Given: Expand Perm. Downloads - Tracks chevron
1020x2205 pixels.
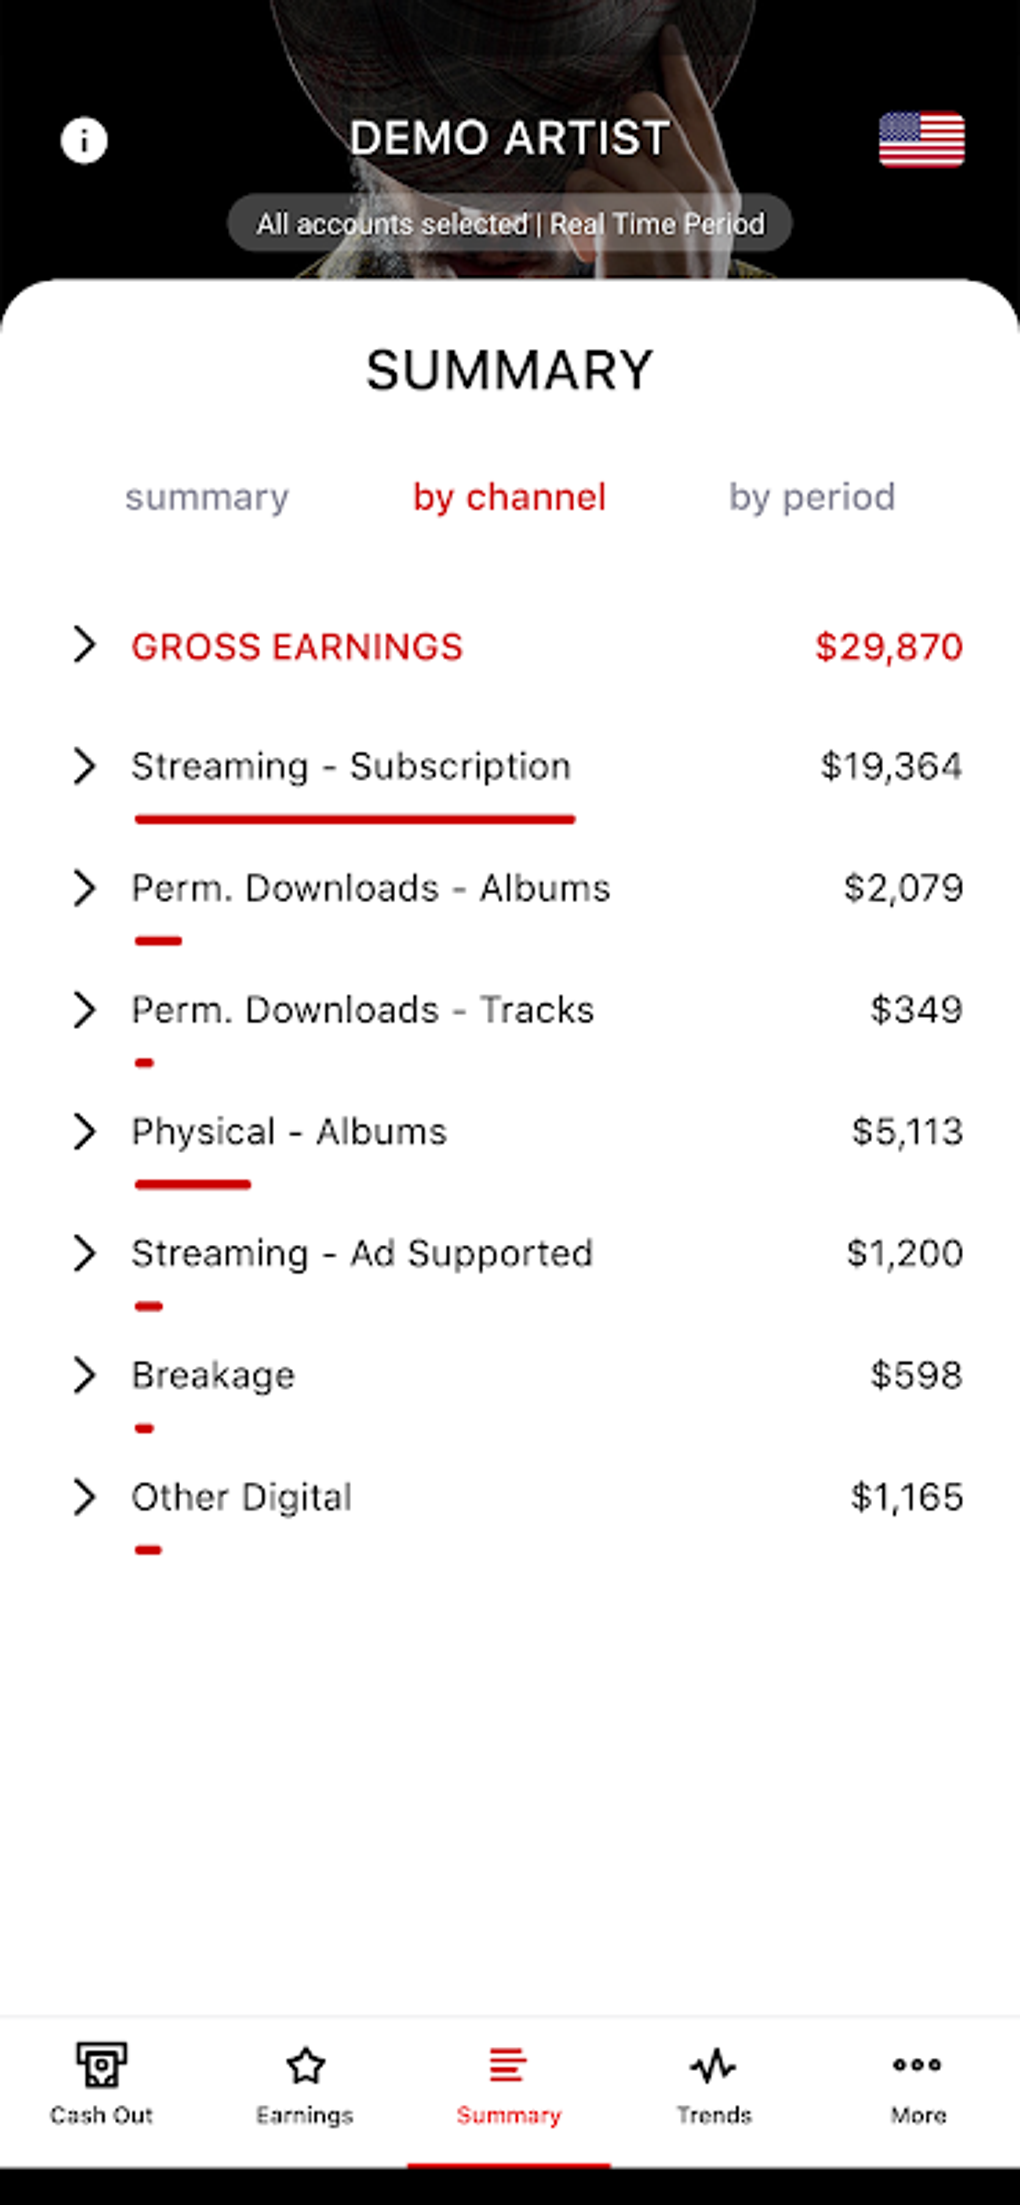Looking at the screenshot, I should tap(85, 1010).
